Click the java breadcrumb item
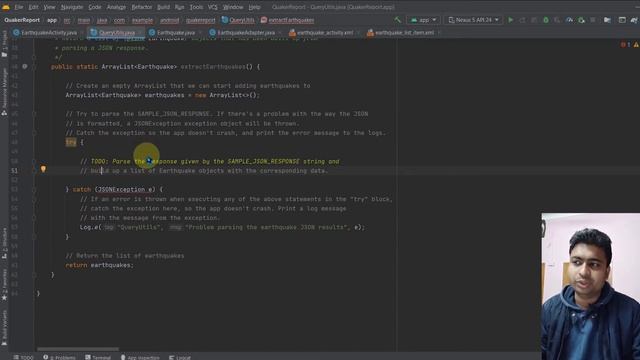Screen dimensions: 640x360 coord(102,20)
